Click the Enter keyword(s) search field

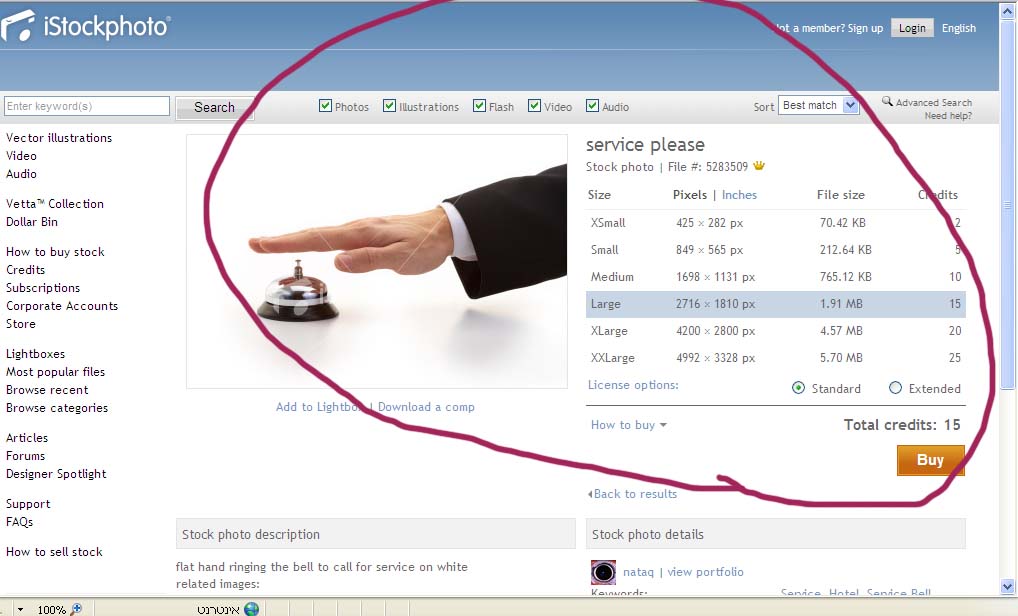click(x=87, y=106)
